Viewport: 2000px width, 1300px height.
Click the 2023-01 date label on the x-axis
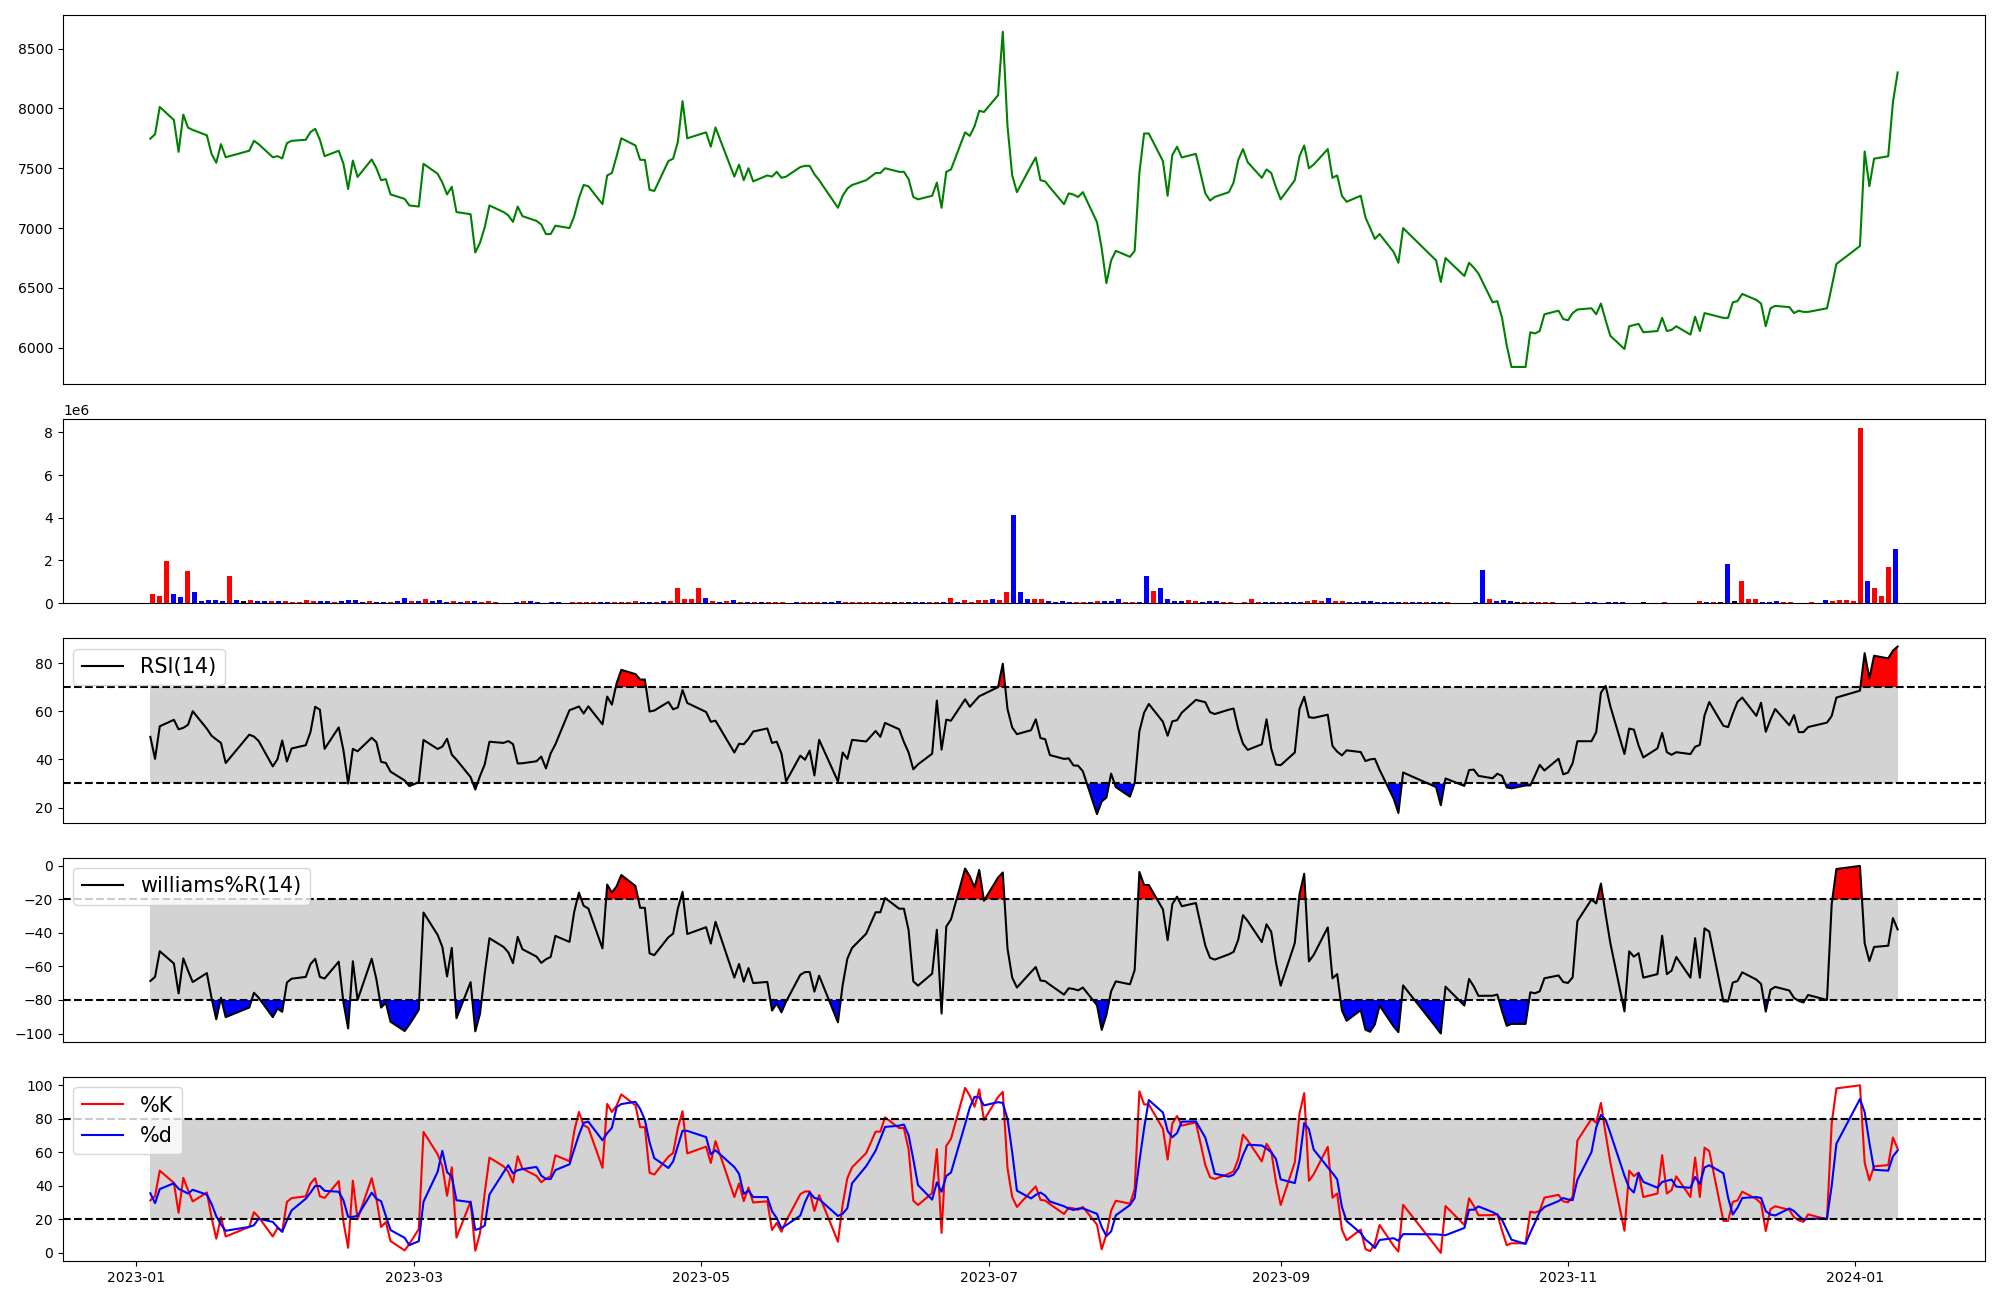[136, 1277]
